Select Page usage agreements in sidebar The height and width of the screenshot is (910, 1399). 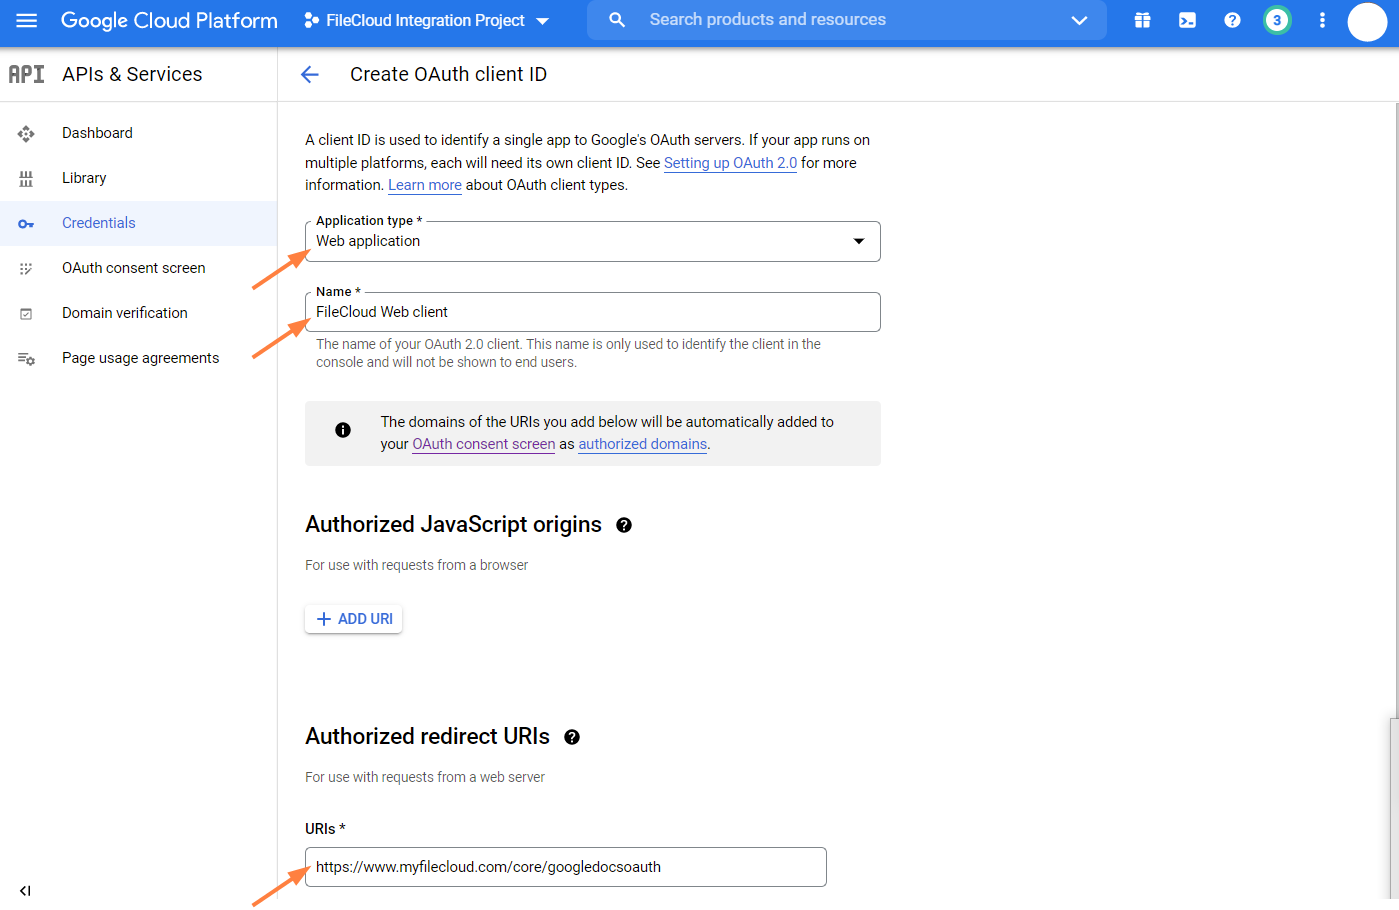[x=140, y=357]
